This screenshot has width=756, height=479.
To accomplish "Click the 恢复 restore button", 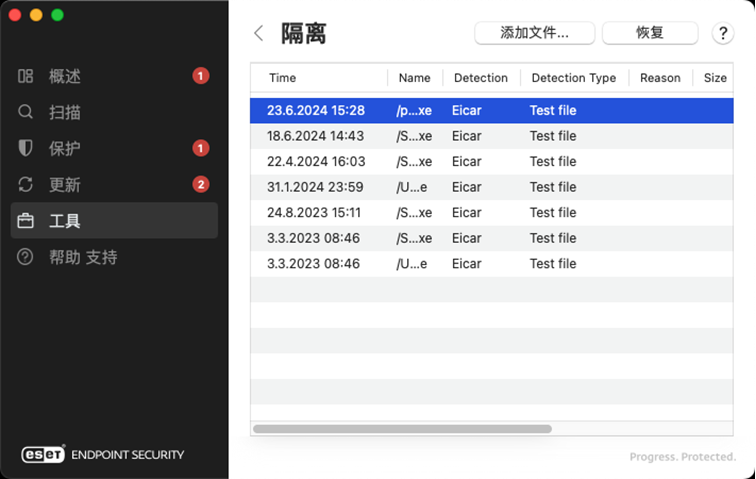I will 649,33.
